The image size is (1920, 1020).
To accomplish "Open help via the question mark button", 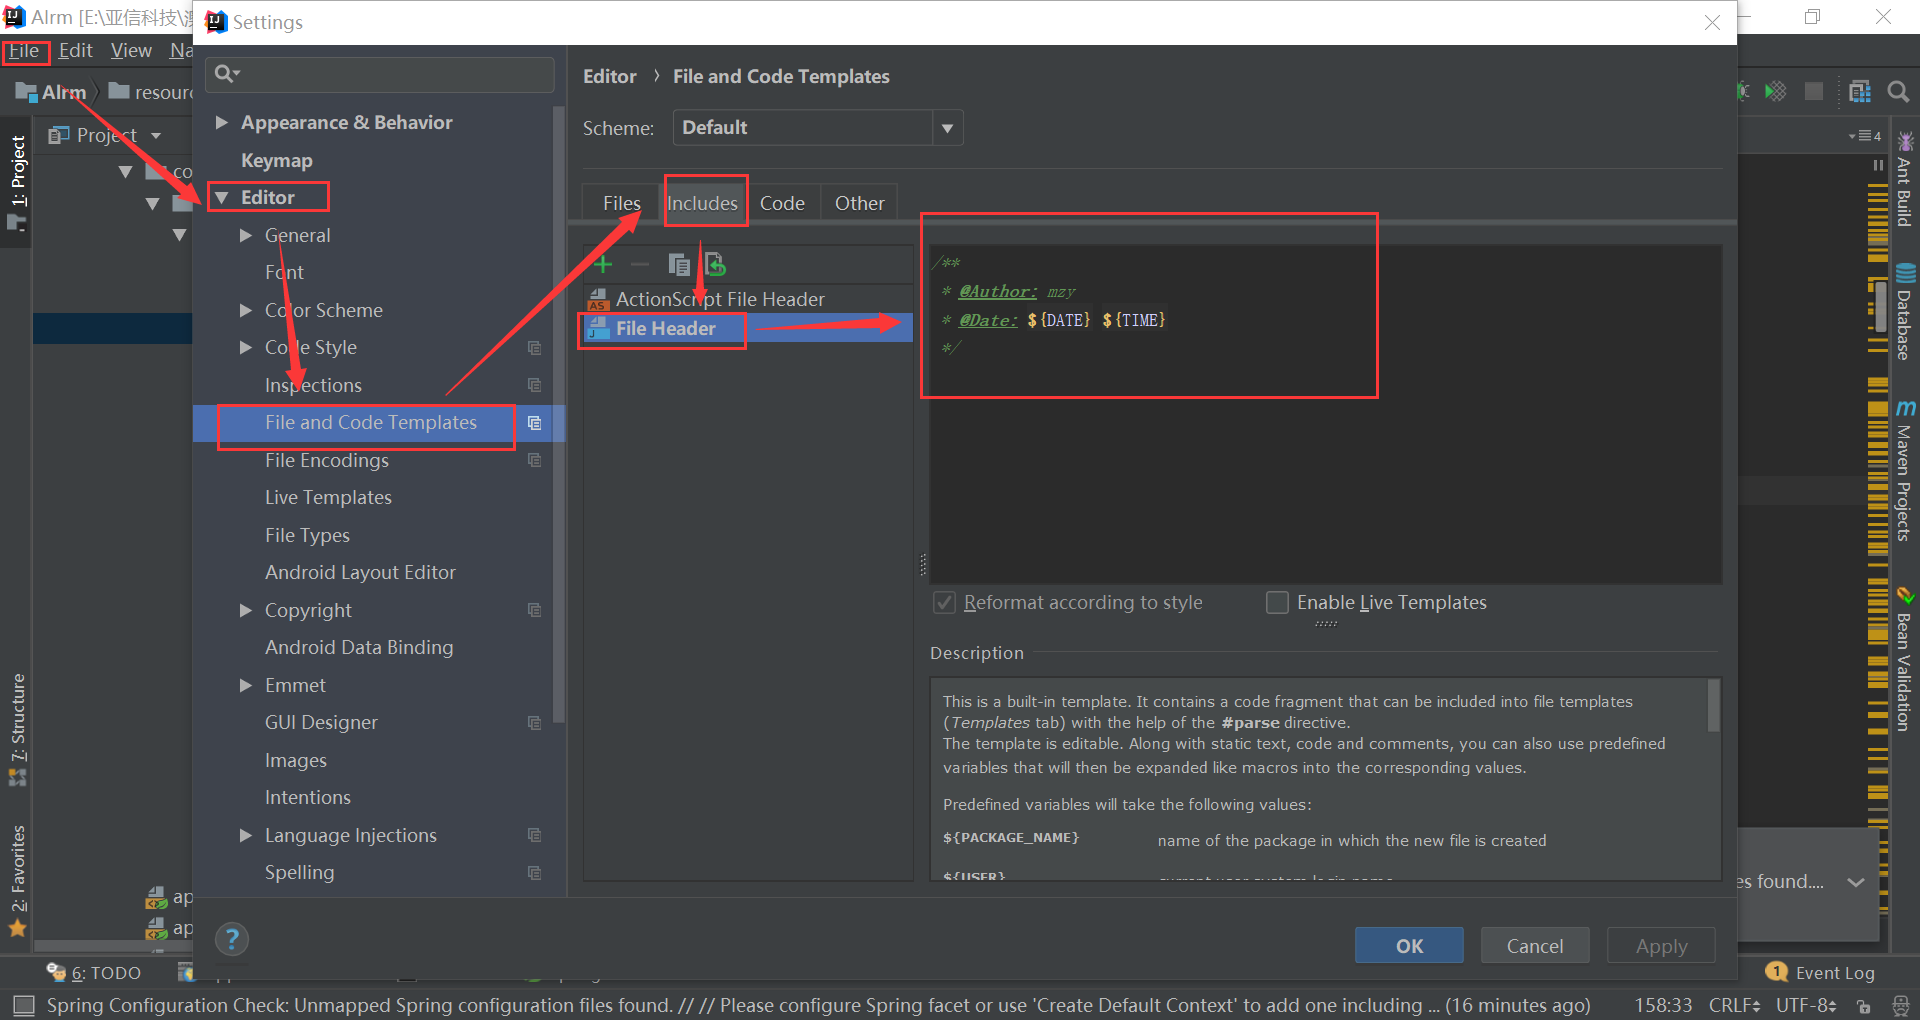I will click(232, 939).
